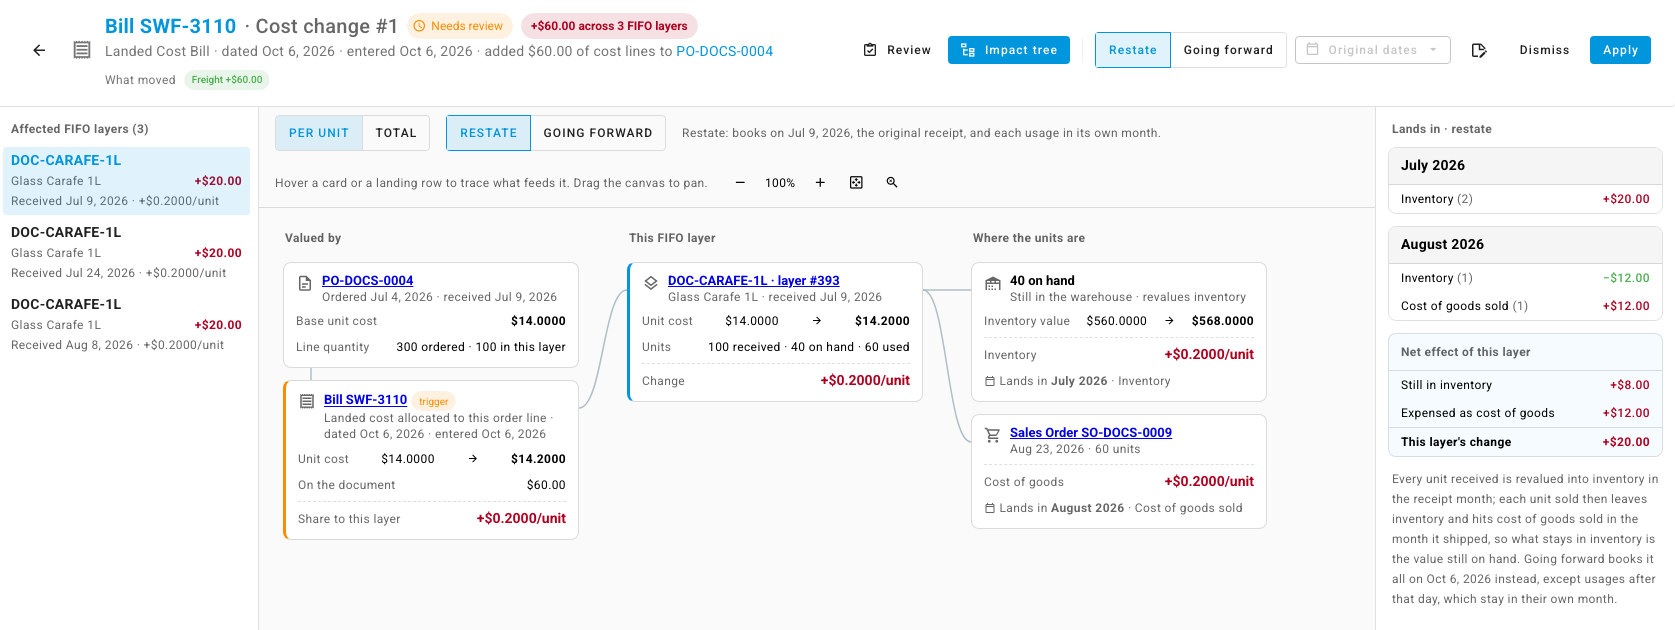Click Change +$0.2000/unit on layer card
This screenshot has height=630, width=1675.
pos(776,381)
